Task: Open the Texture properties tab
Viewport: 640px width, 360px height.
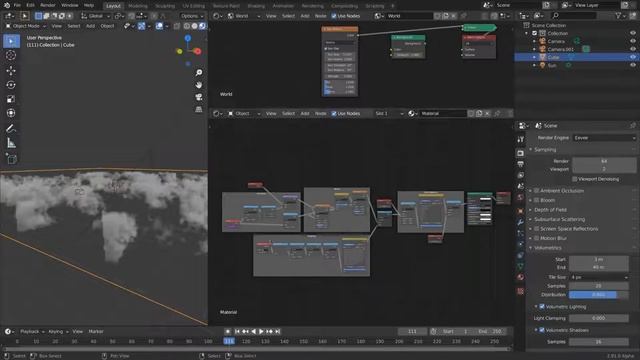Action: tap(520, 291)
